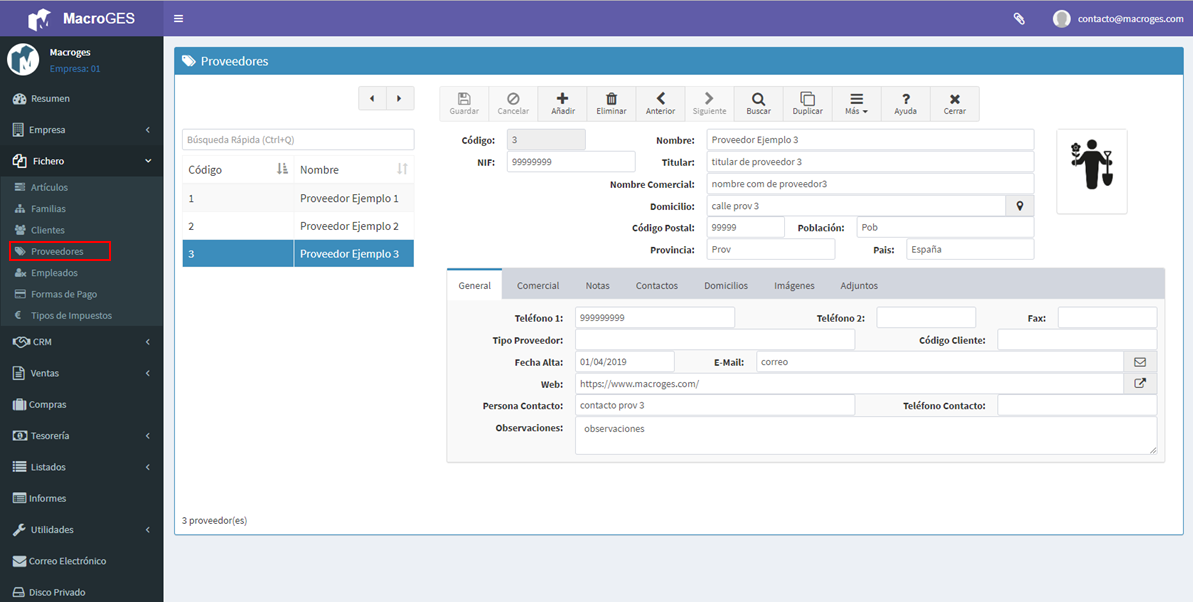Select Proveedor Ejemplo 3 row in the list

click(298, 253)
